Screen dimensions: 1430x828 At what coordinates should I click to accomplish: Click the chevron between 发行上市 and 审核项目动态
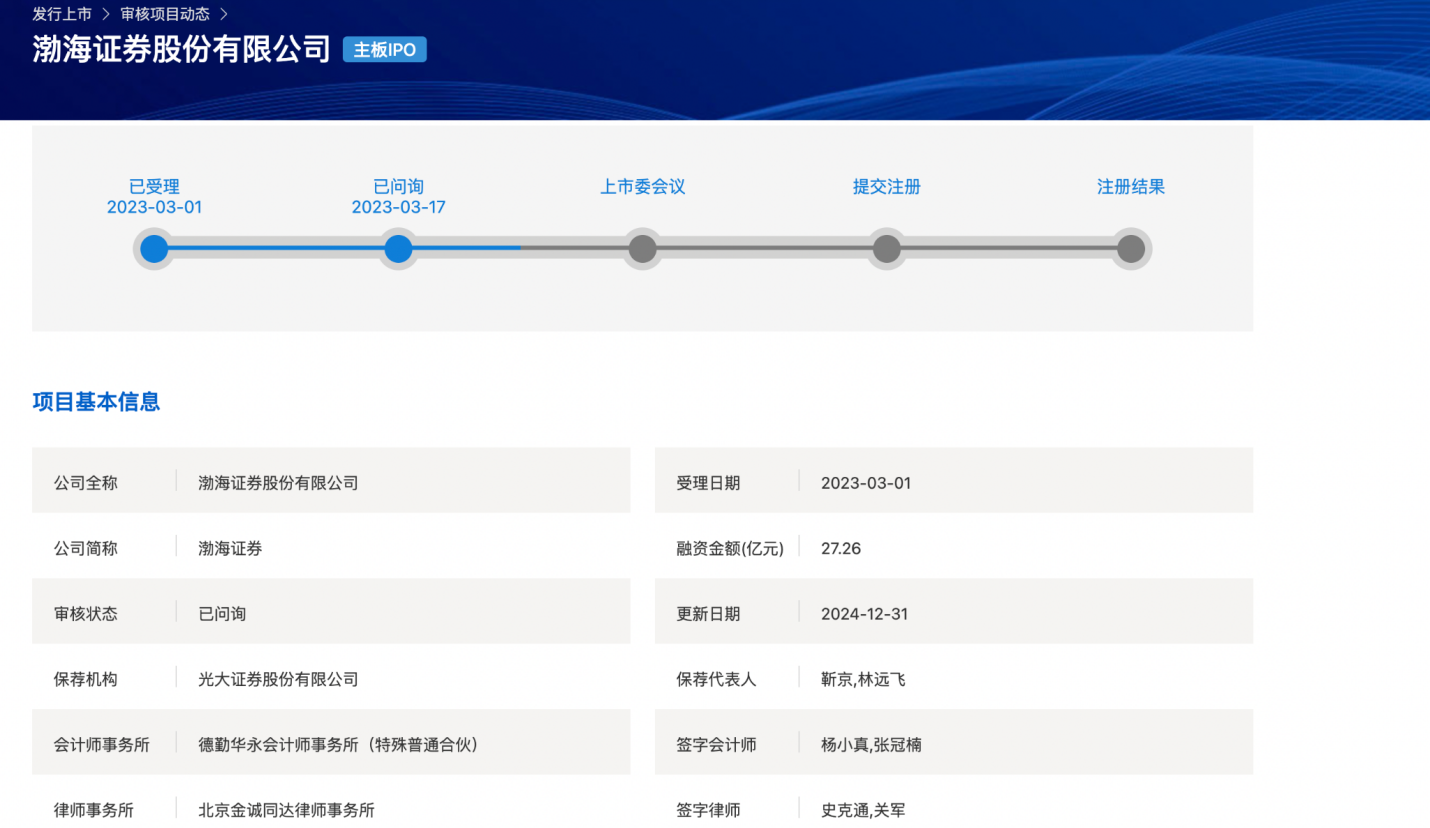[105, 14]
